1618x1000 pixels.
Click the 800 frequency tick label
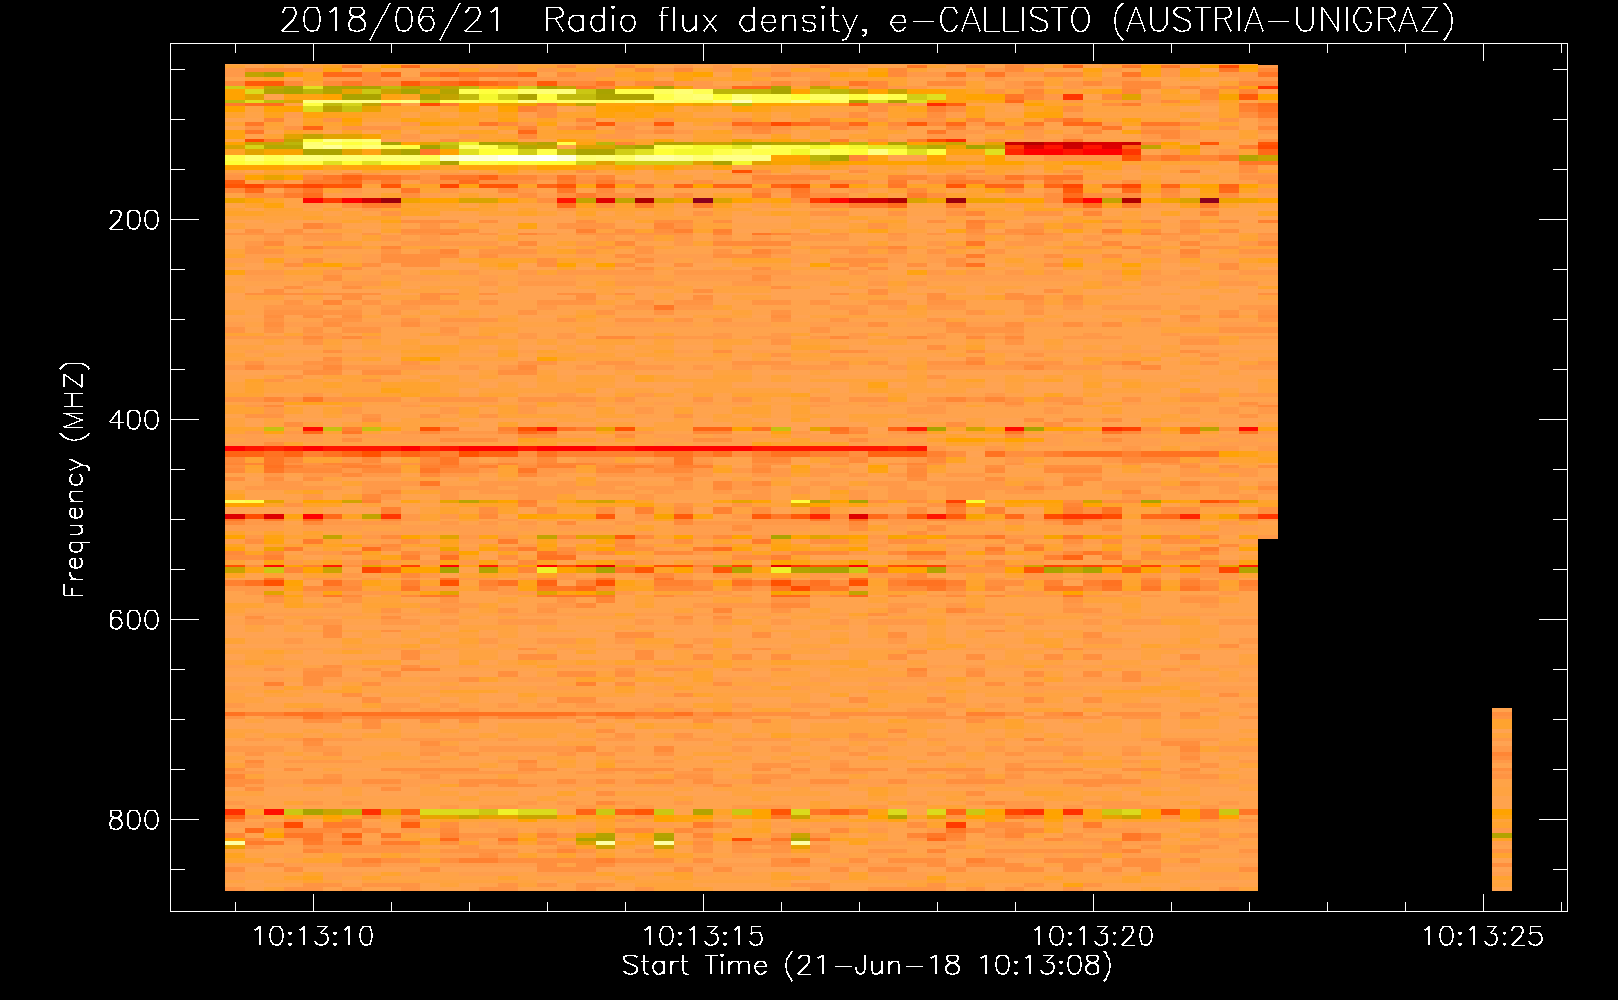pyautogui.click(x=134, y=820)
